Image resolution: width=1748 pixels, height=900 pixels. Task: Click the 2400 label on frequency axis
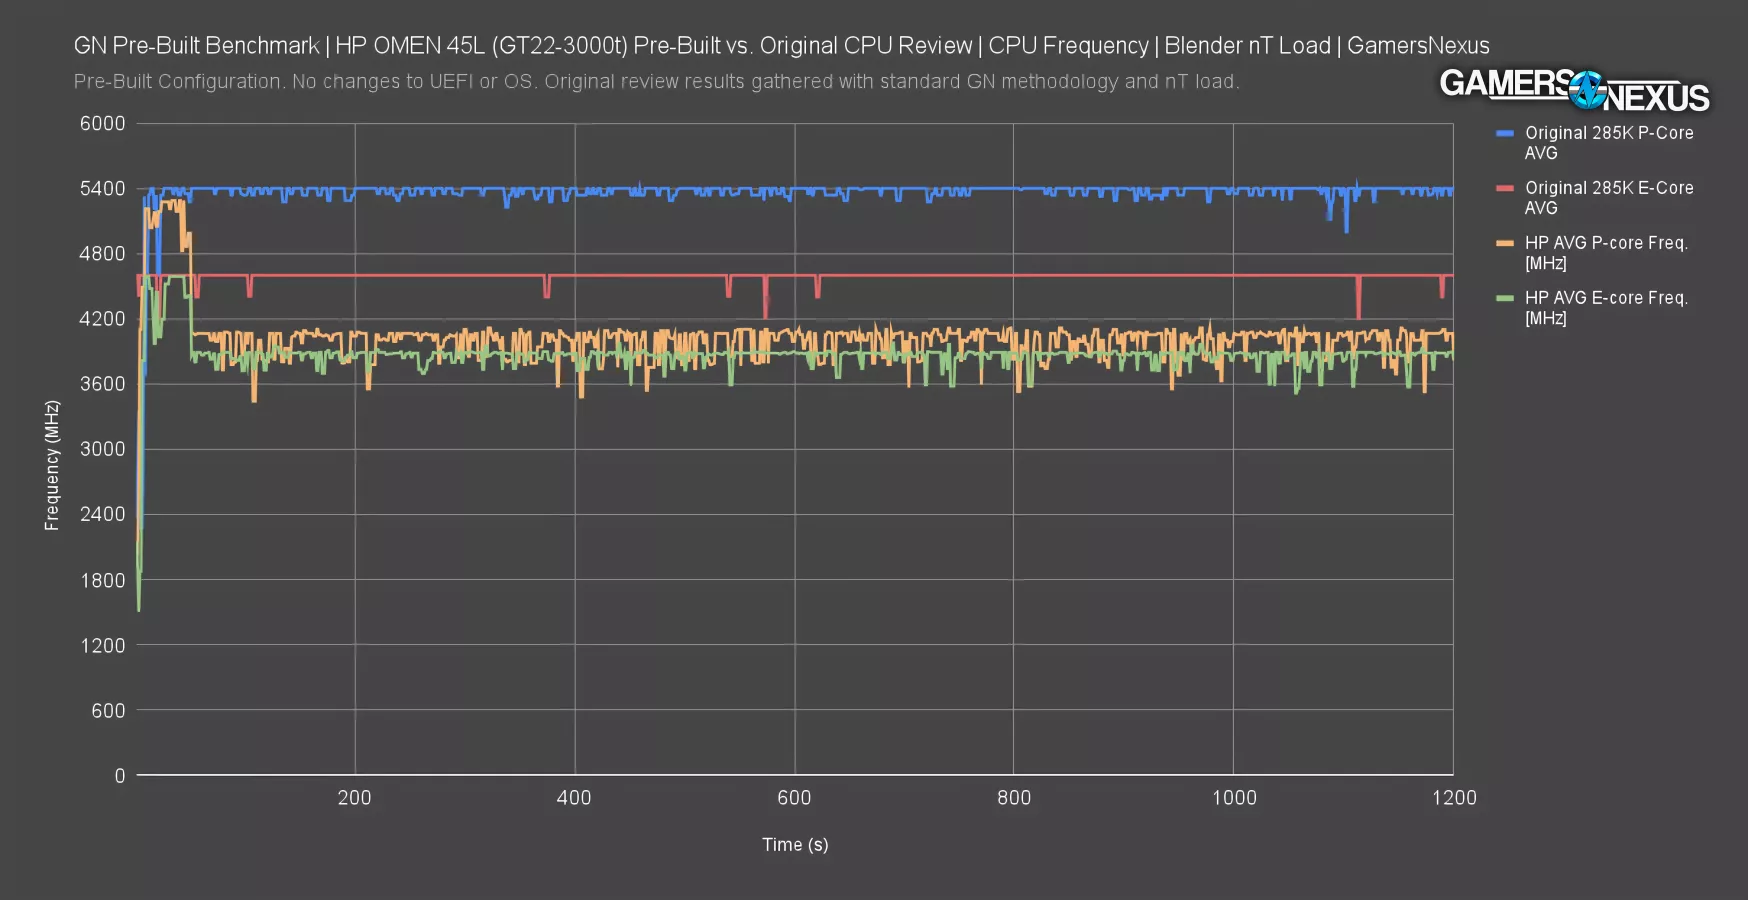[103, 514]
